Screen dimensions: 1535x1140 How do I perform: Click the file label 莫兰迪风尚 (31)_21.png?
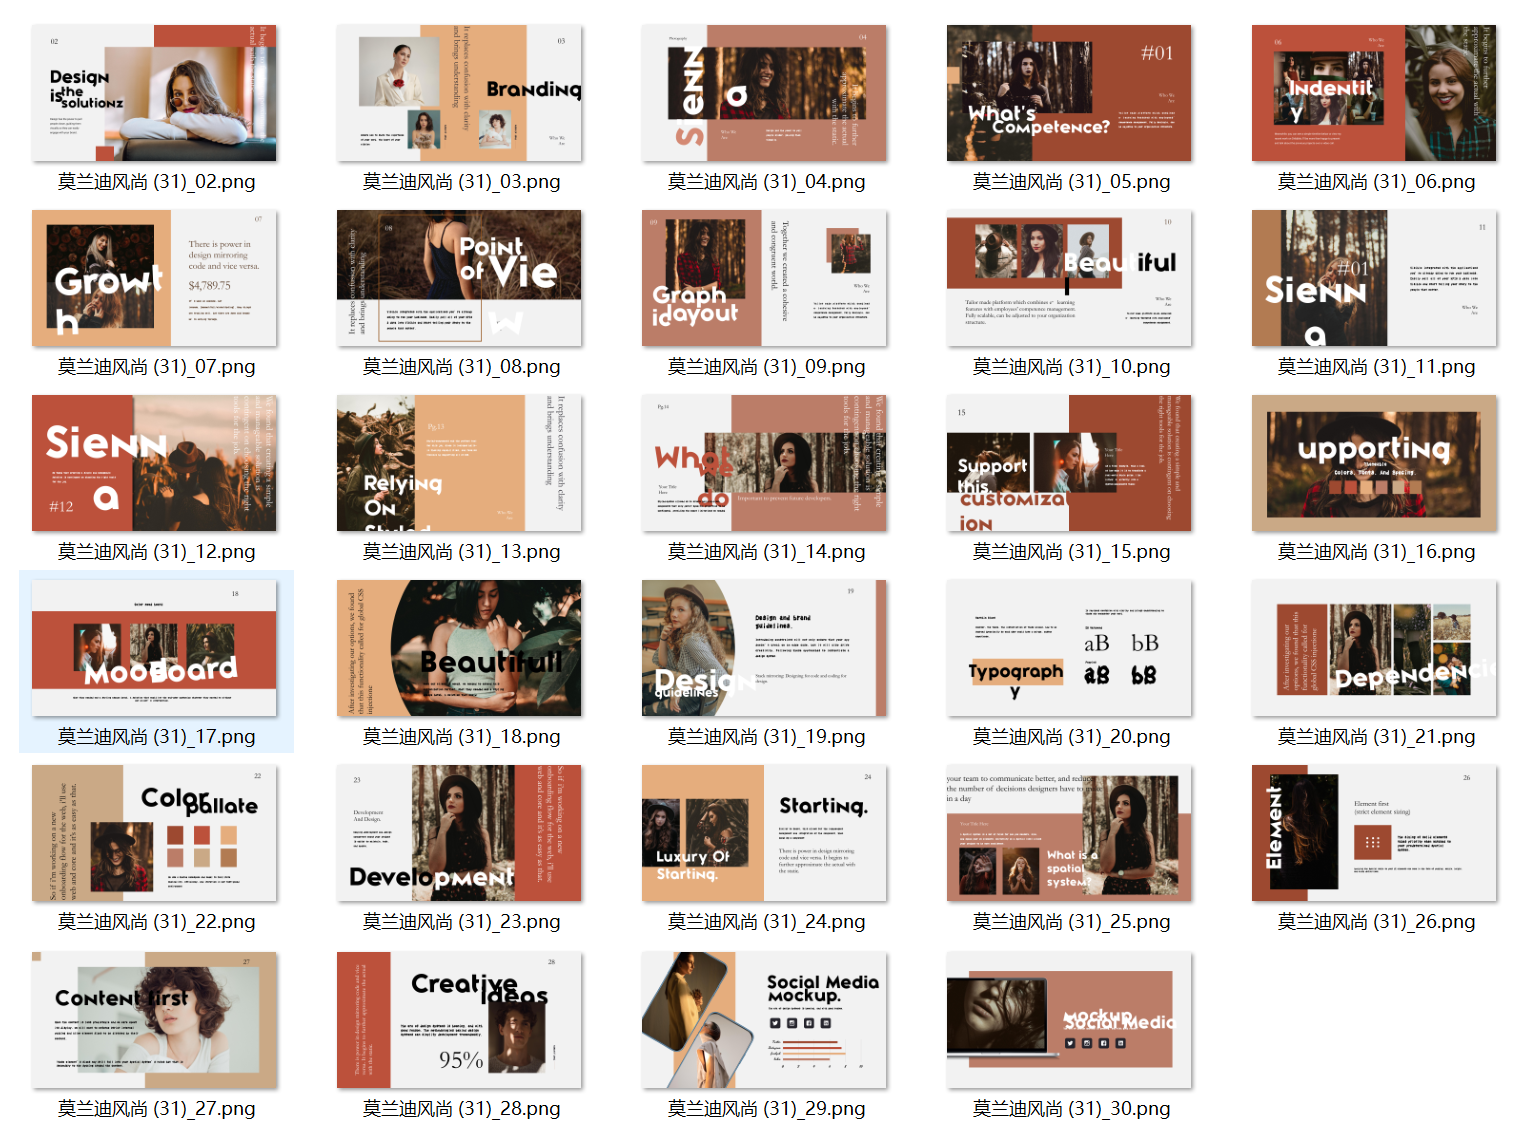1376,736
